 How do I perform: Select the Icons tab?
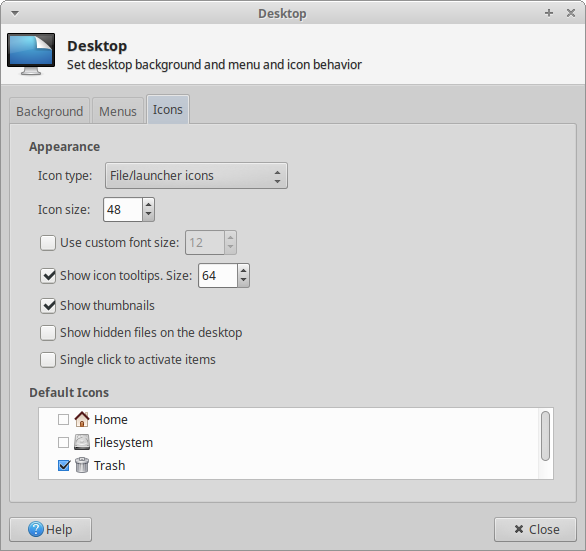click(x=168, y=110)
